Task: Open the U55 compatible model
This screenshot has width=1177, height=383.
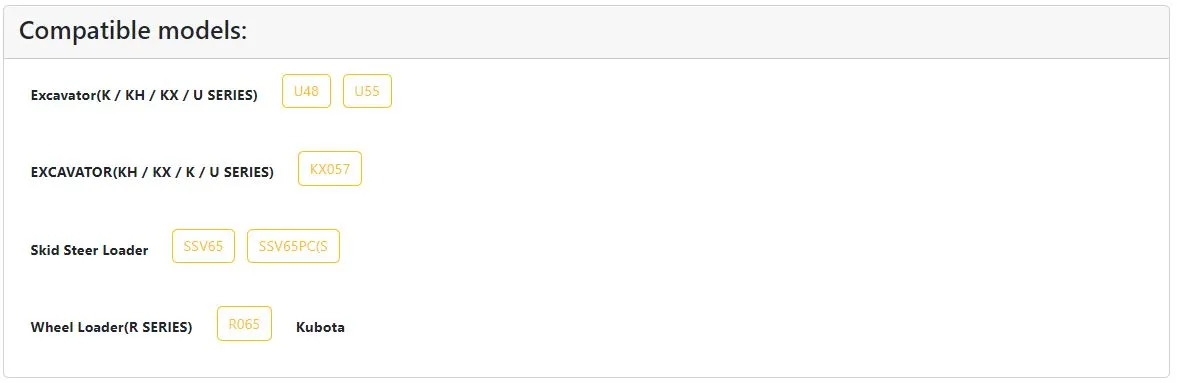Action: tap(367, 91)
